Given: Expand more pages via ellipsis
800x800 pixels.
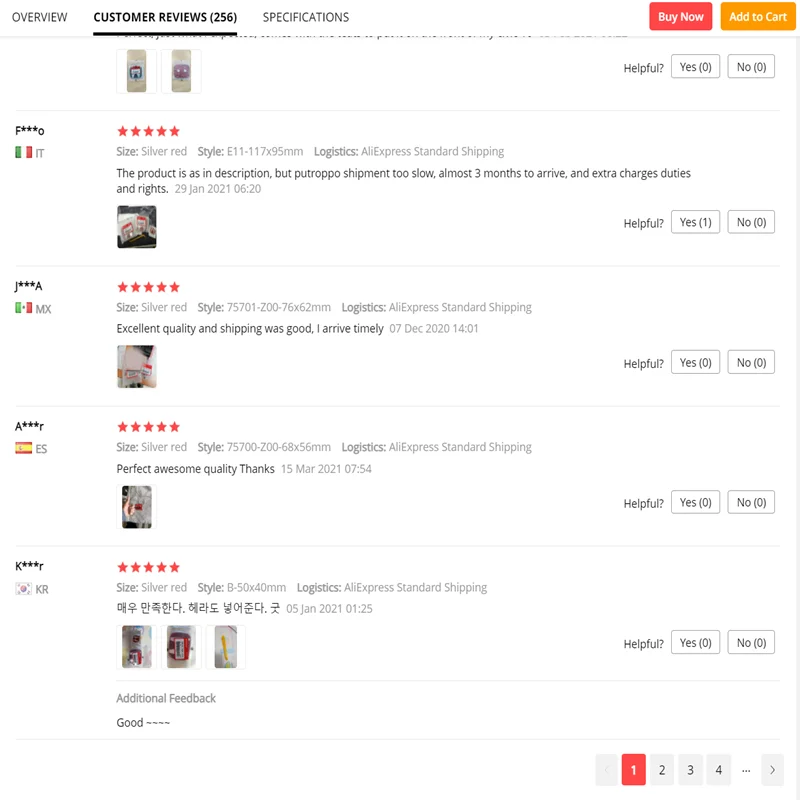Looking at the screenshot, I should point(746,770).
